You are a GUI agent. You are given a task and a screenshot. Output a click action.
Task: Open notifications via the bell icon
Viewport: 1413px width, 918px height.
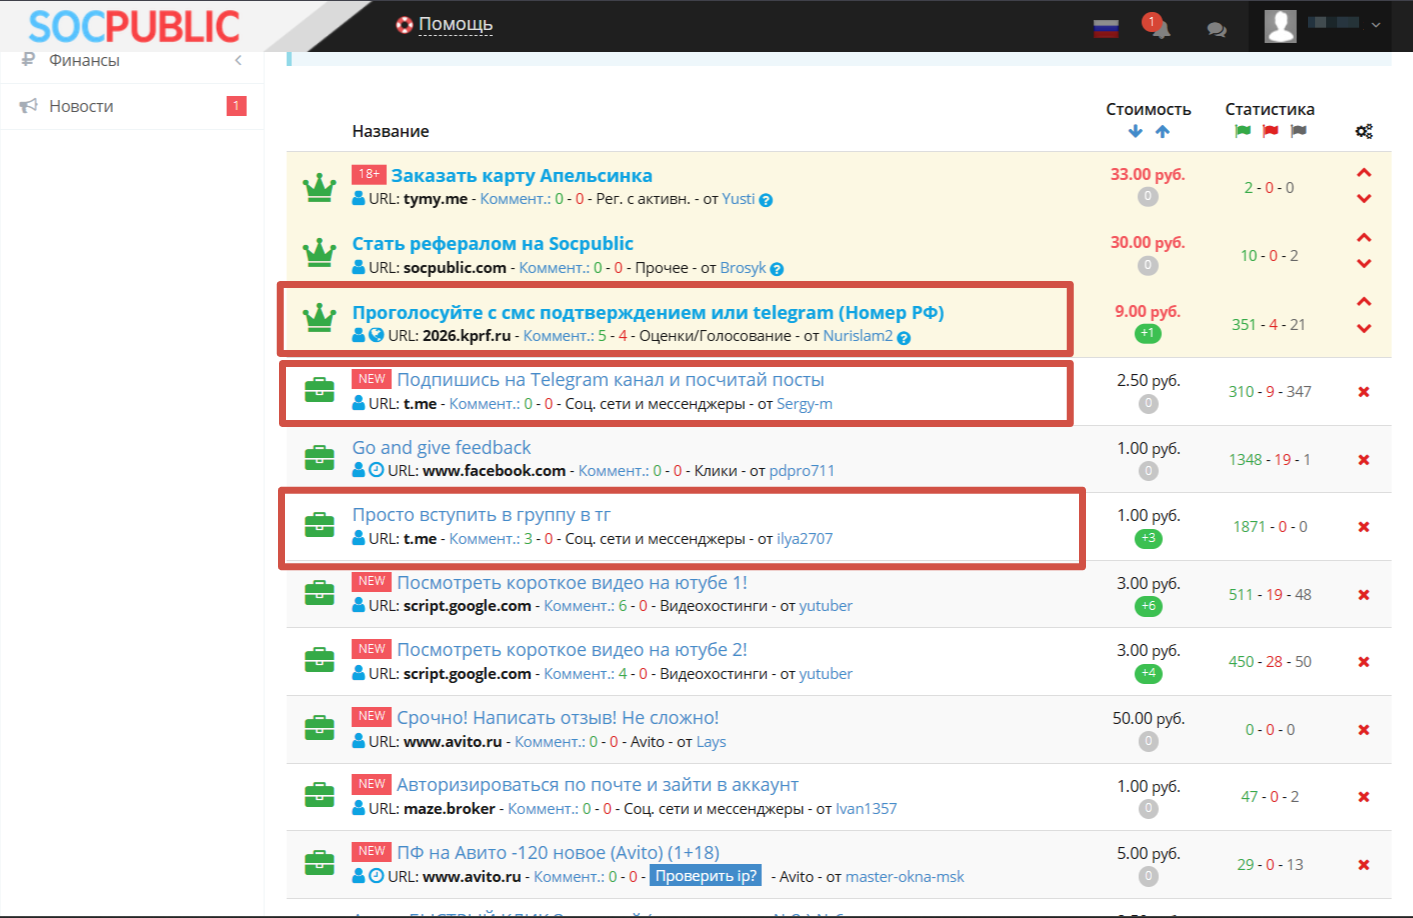(1160, 28)
